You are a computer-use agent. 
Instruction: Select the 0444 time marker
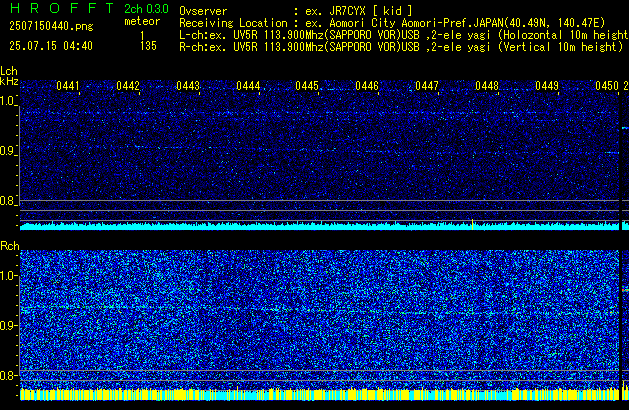[x=248, y=86]
